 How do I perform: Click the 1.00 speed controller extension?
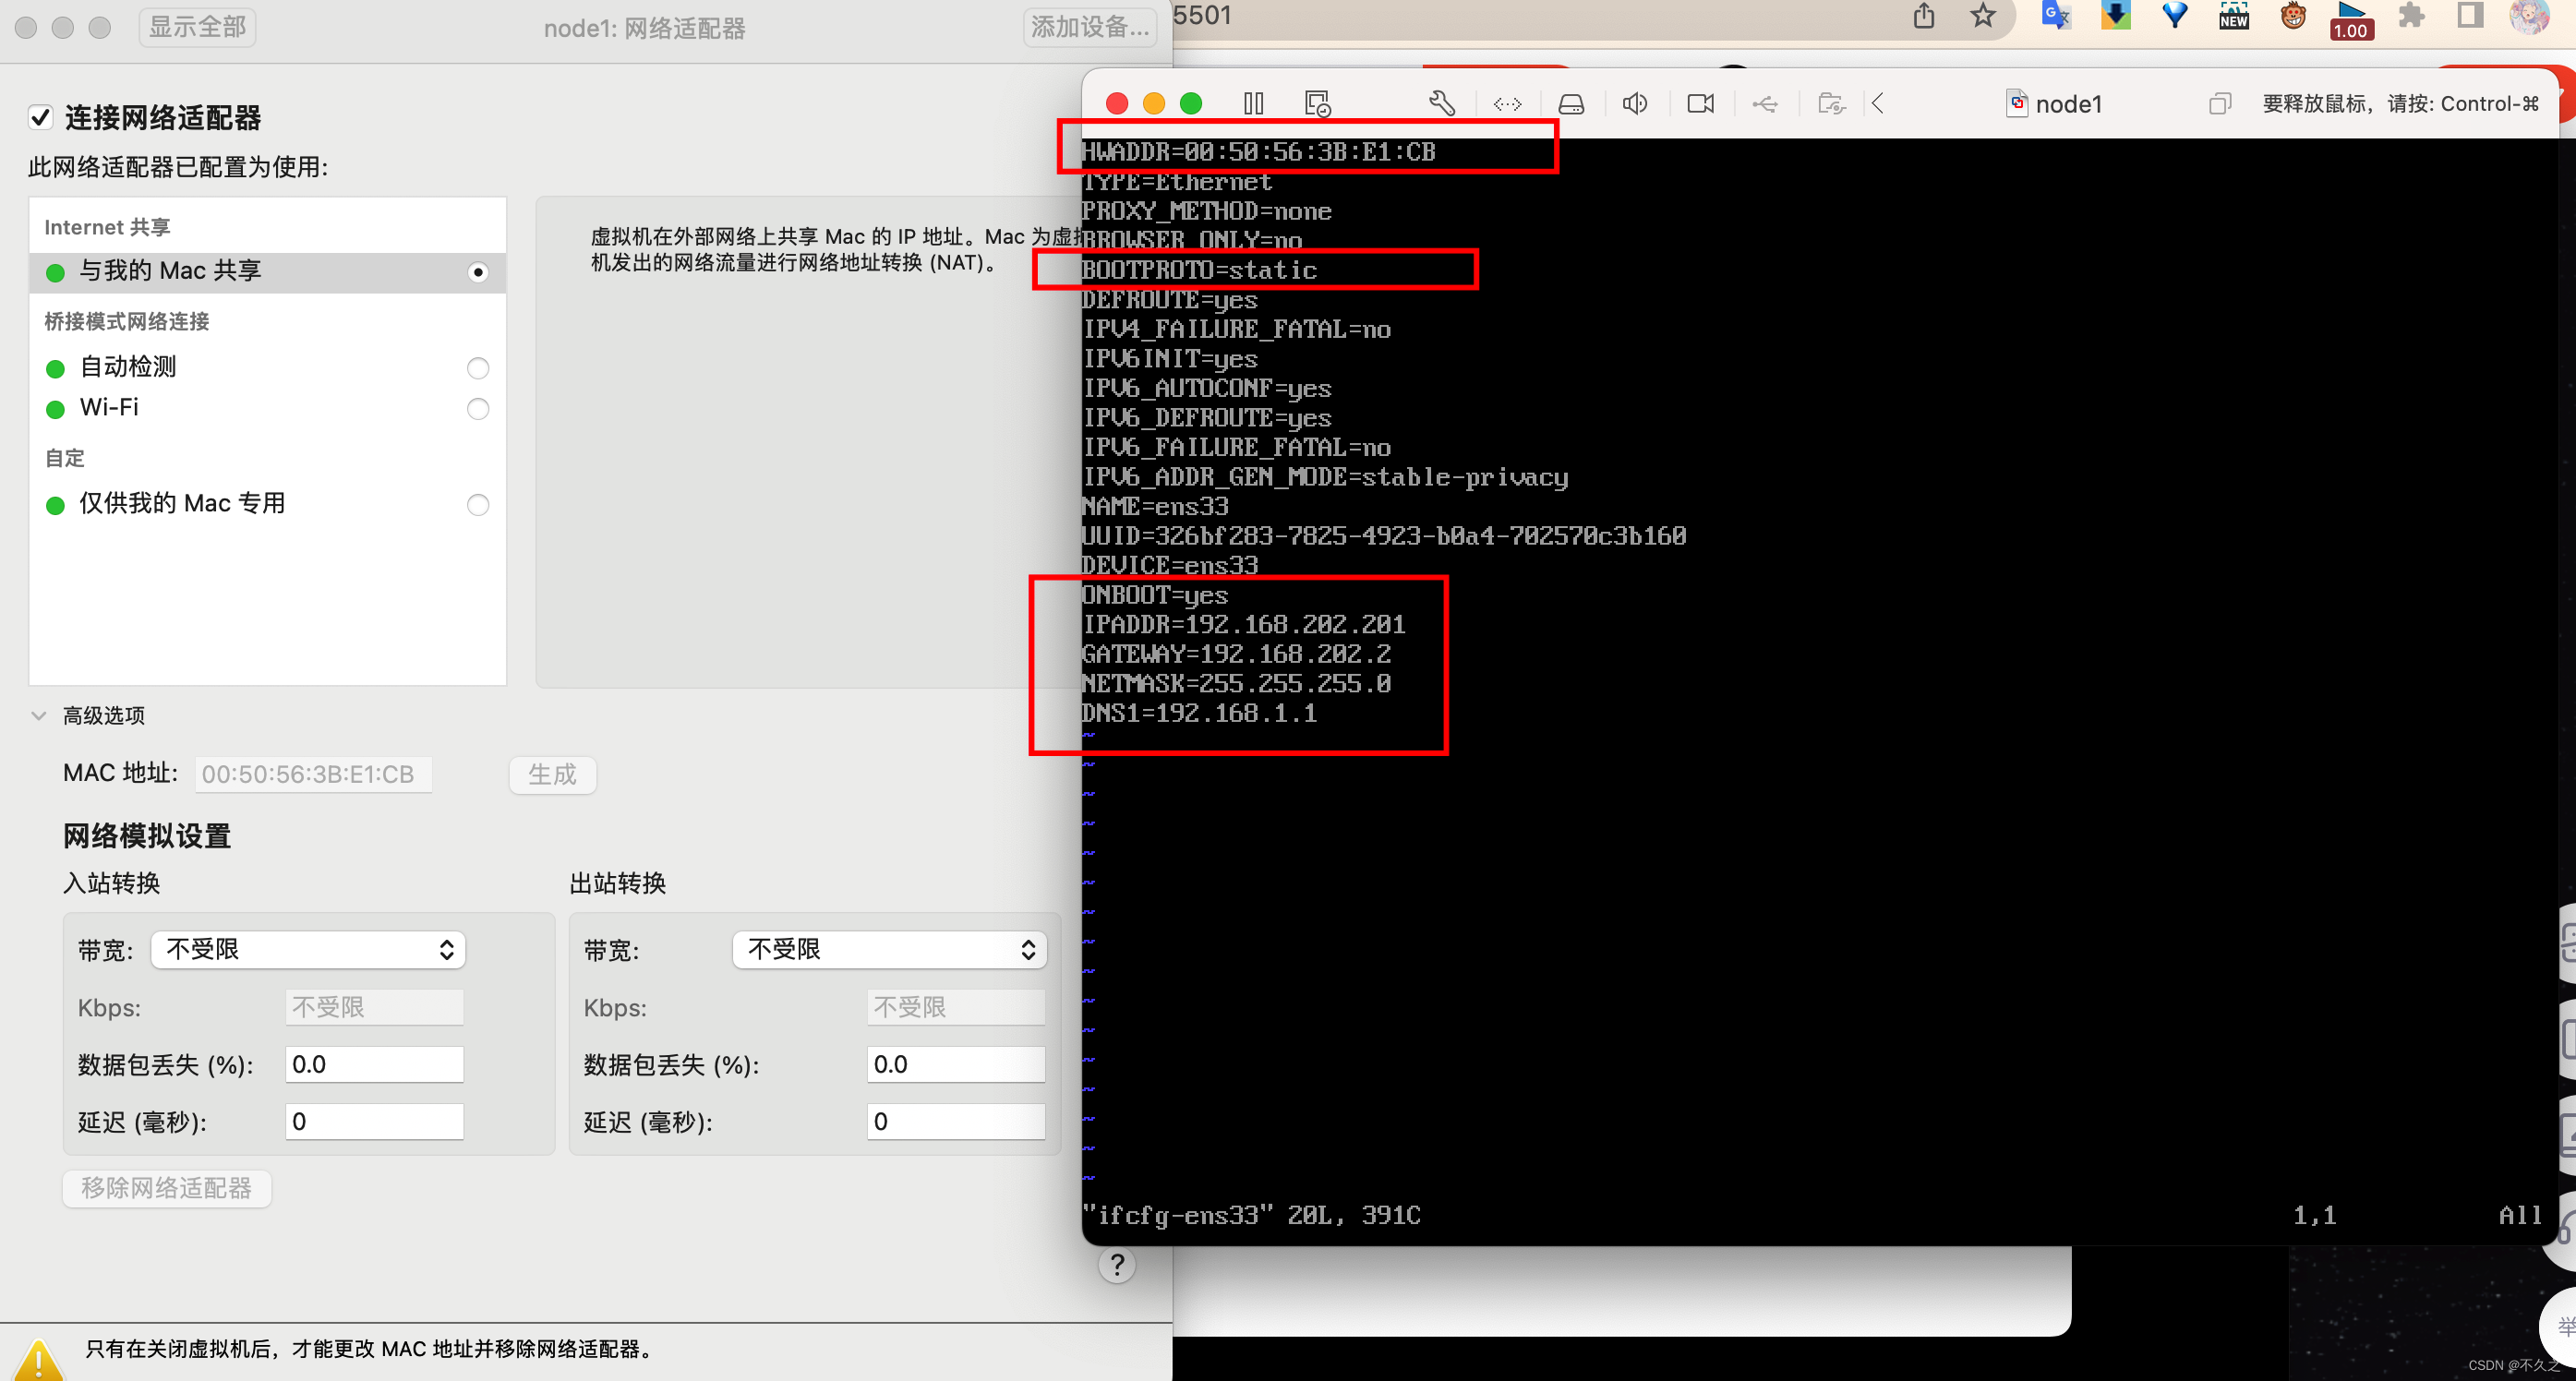click(x=2350, y=20)
